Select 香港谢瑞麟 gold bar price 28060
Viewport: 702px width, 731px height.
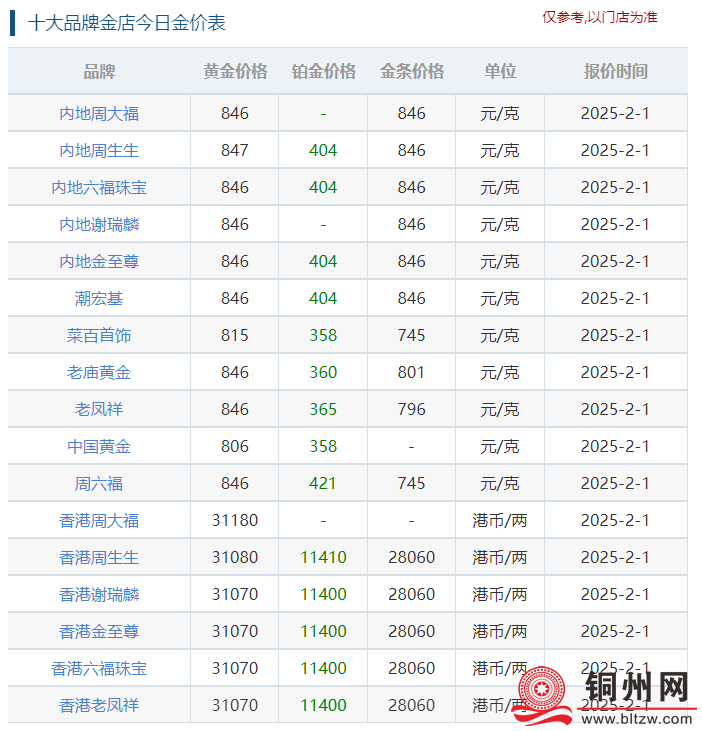[x=412, y=594]
